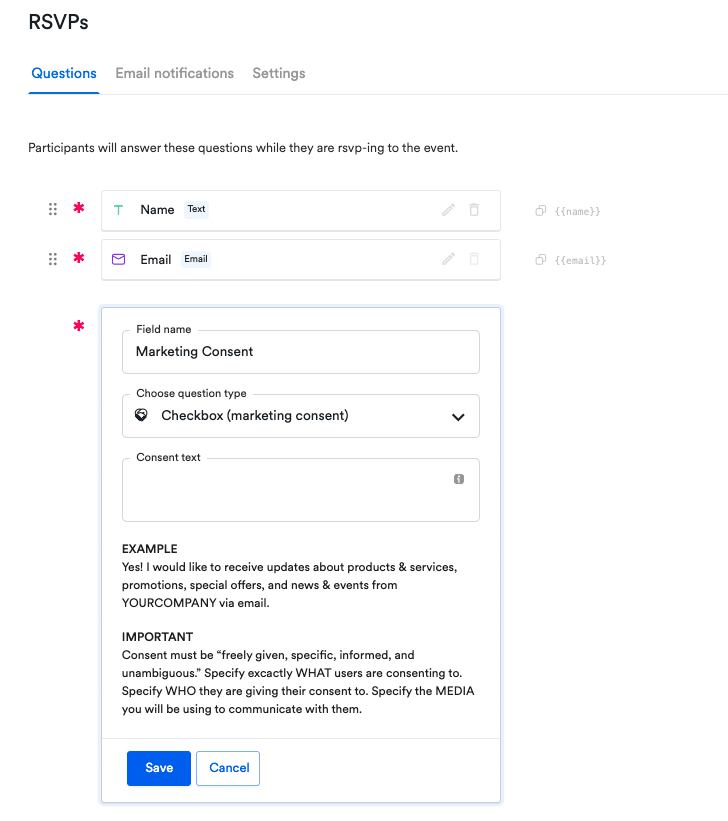Image resolution: width=728 pixels, height=821 pixels.
Task: Click the green text type icon in Name row
Action: click(x=118, y=210)
